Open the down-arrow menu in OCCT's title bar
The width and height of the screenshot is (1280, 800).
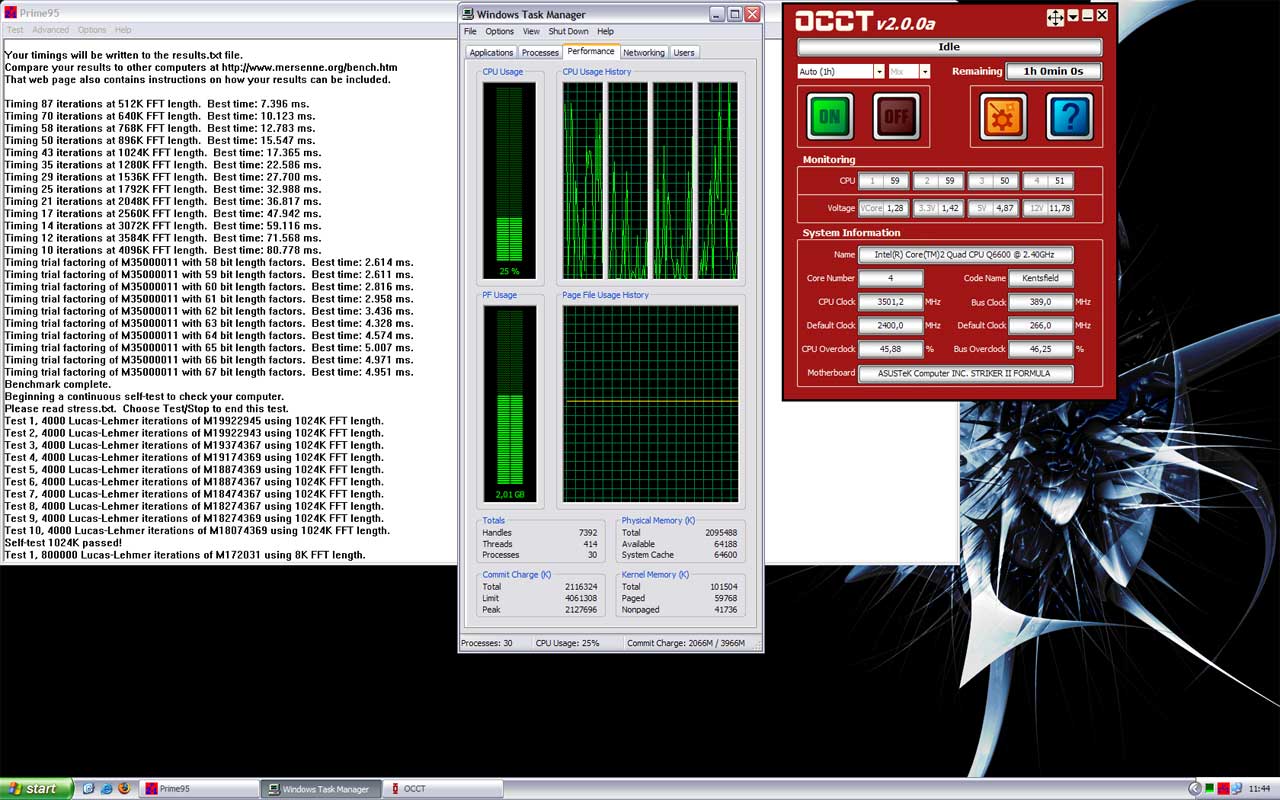coord(1073,15)
